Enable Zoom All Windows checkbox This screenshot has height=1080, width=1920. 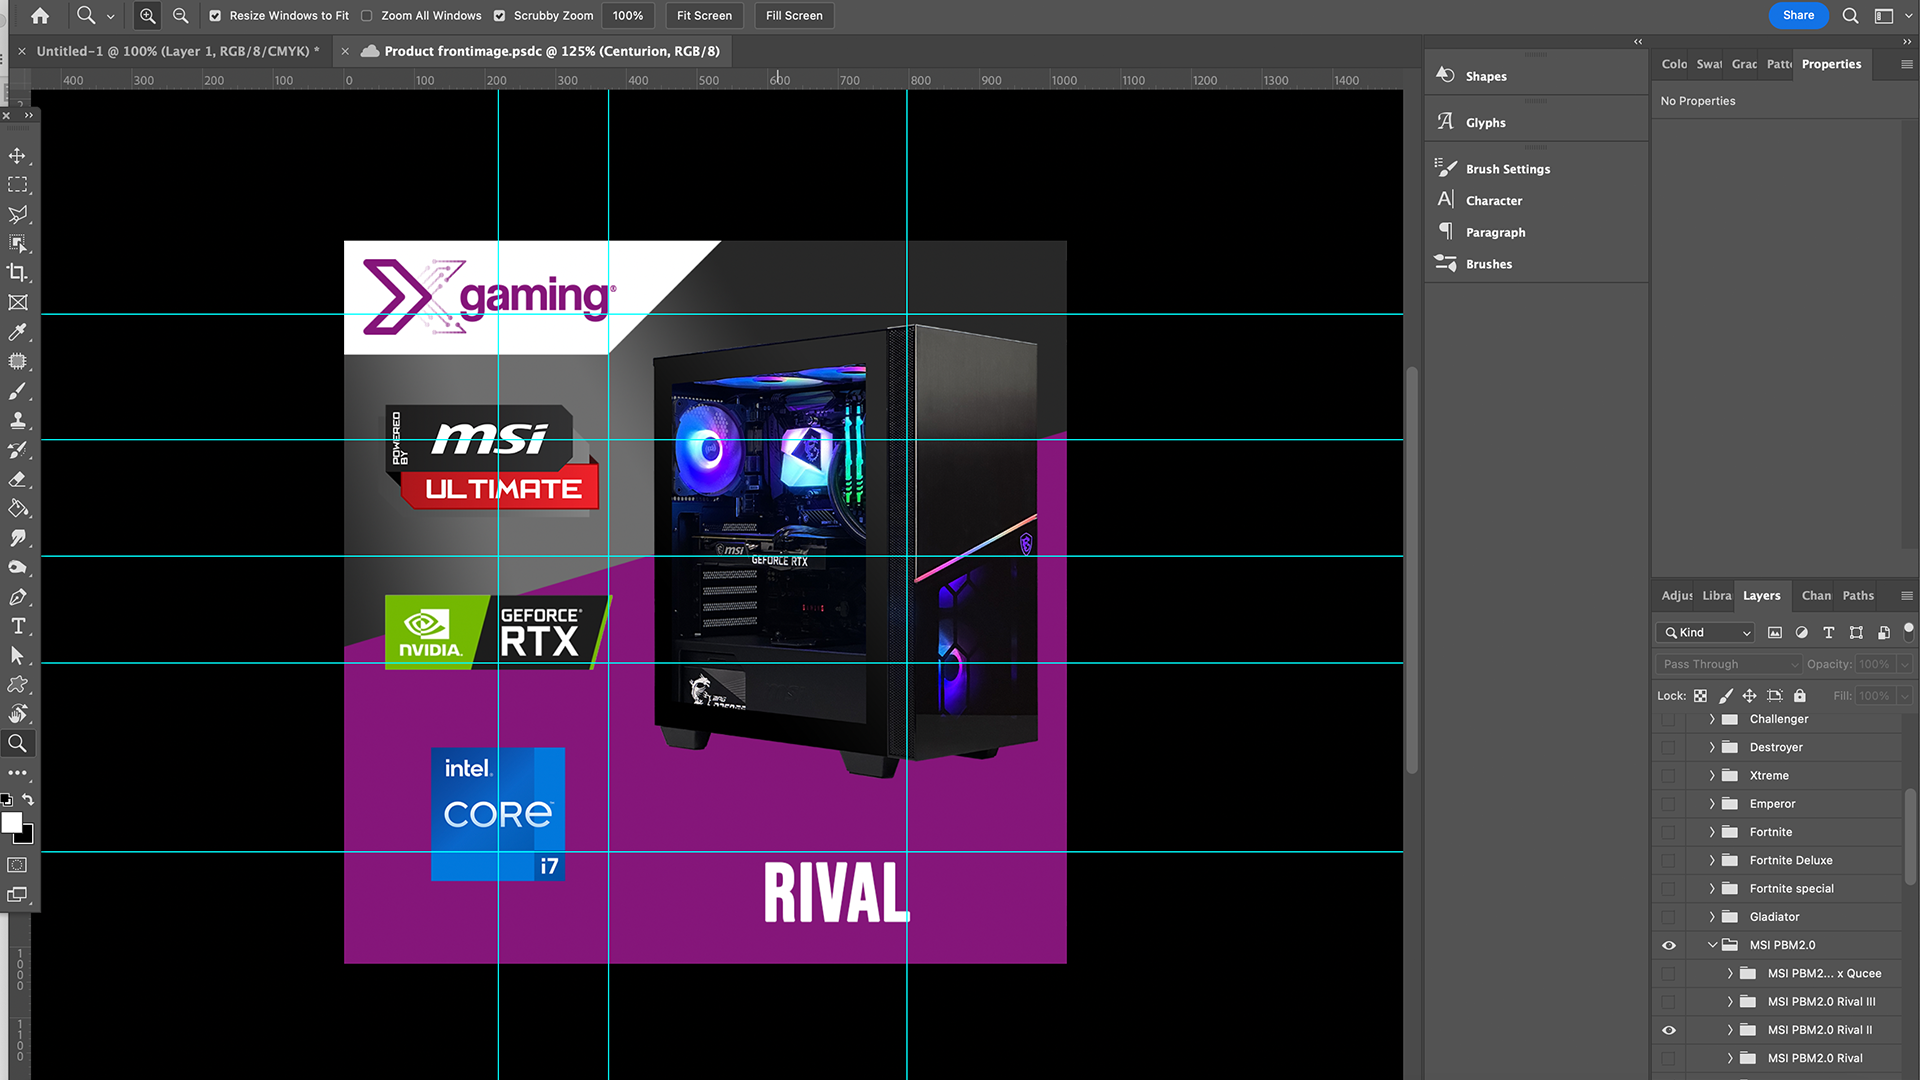click(367, 15)
